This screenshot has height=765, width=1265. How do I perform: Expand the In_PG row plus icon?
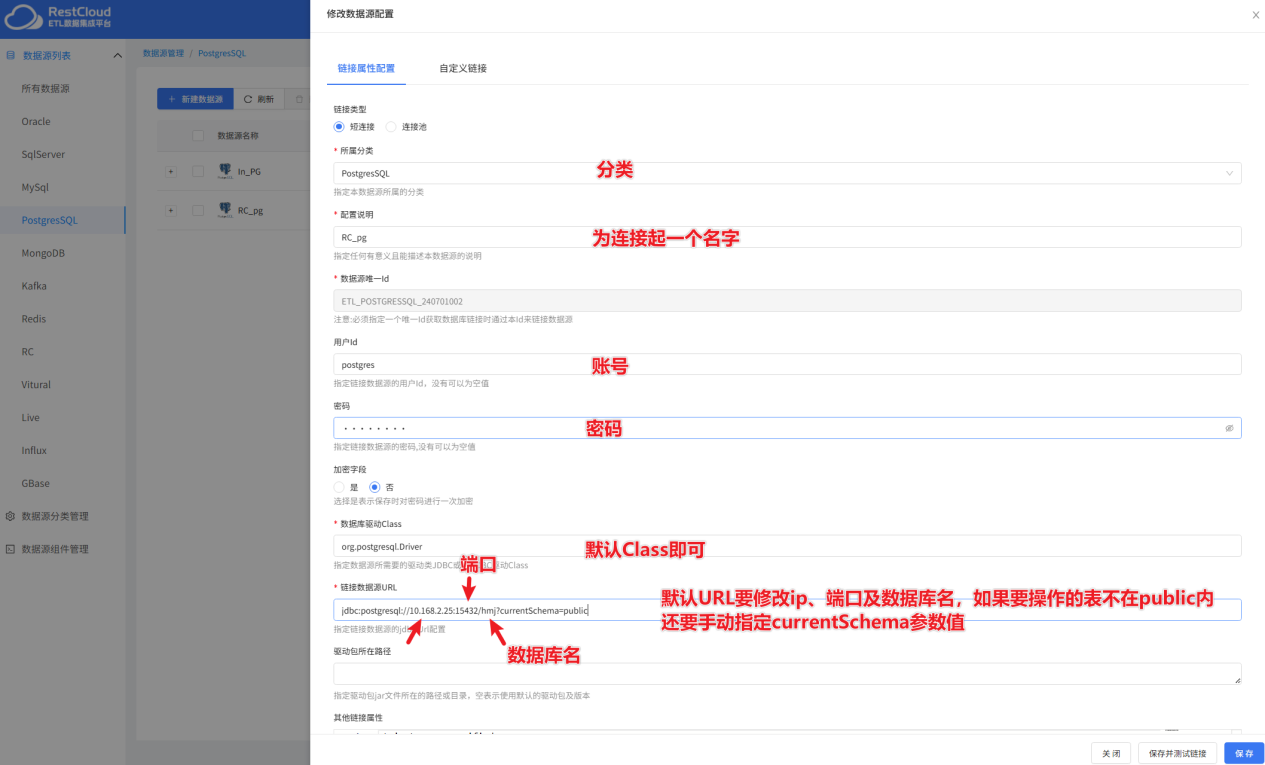coord(170,171)
